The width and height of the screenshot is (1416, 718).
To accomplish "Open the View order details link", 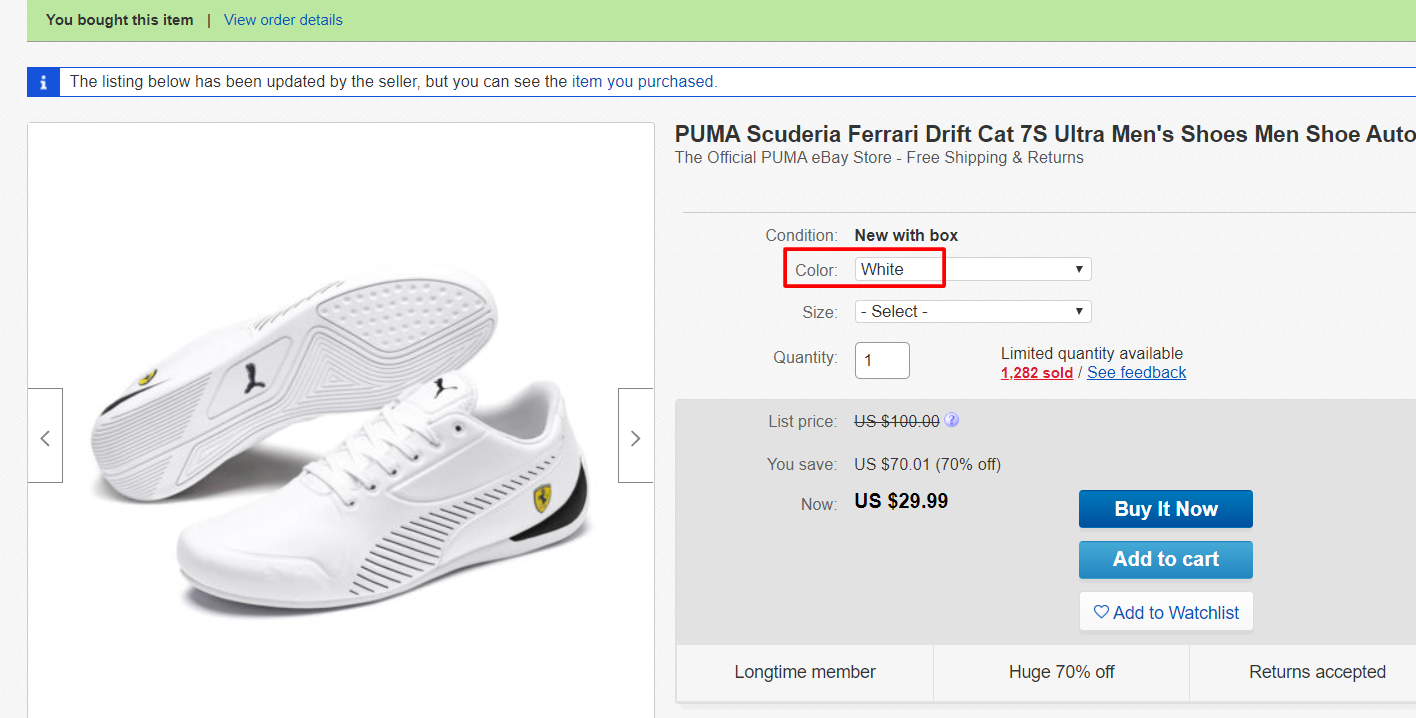I will [283, 20].
